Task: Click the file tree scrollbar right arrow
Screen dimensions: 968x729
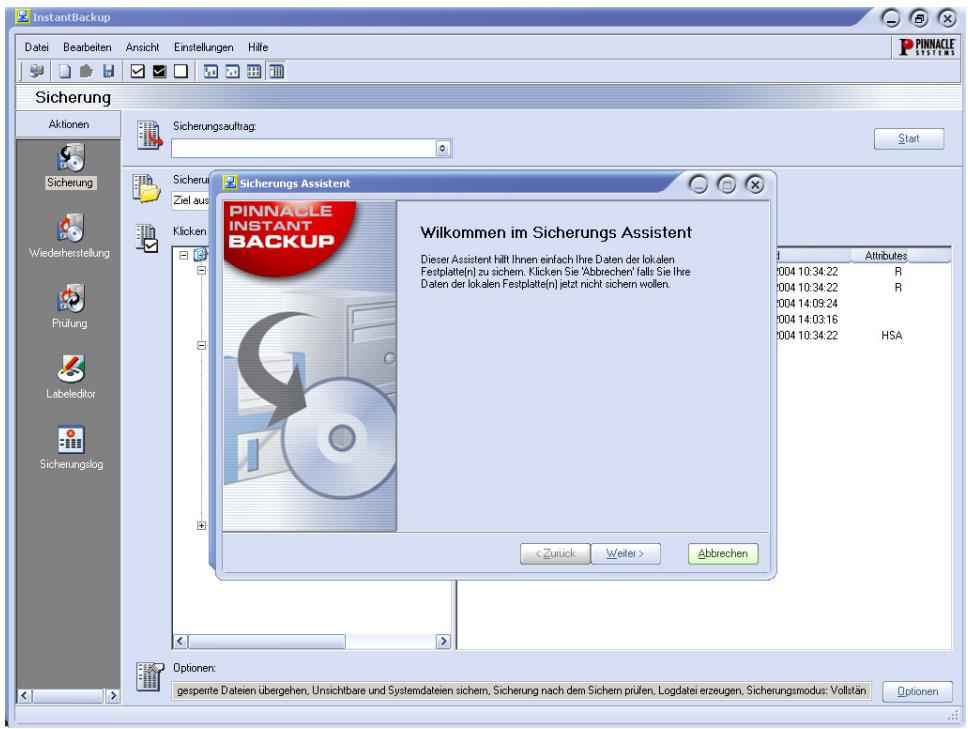Action: [x=443, y=641]
